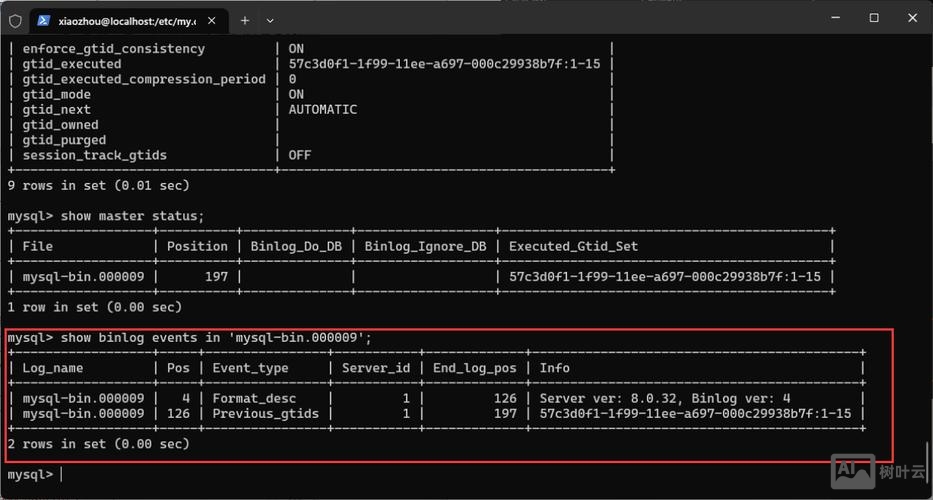The width and height of the screenshot is (933, 500).
Task: Click the Pos column header
Action: coord(178,368)
